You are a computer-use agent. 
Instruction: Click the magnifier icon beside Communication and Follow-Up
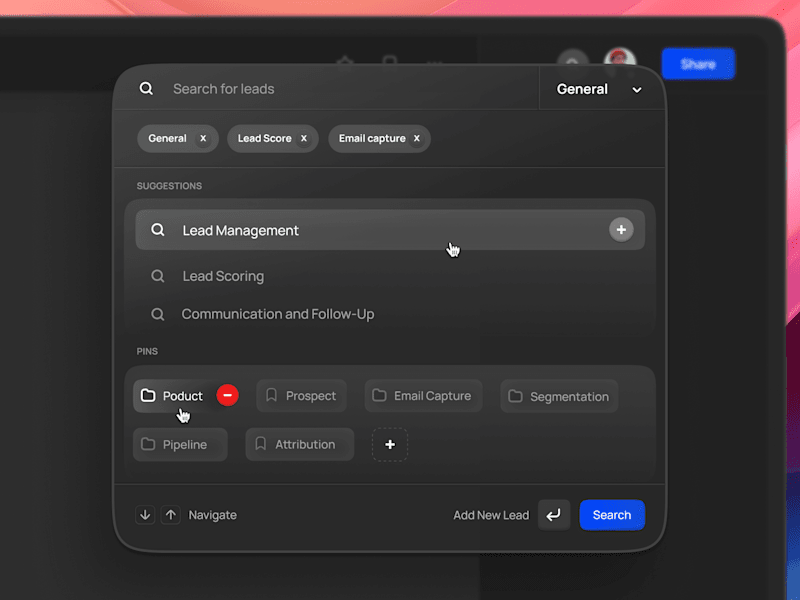coord(158,314)
